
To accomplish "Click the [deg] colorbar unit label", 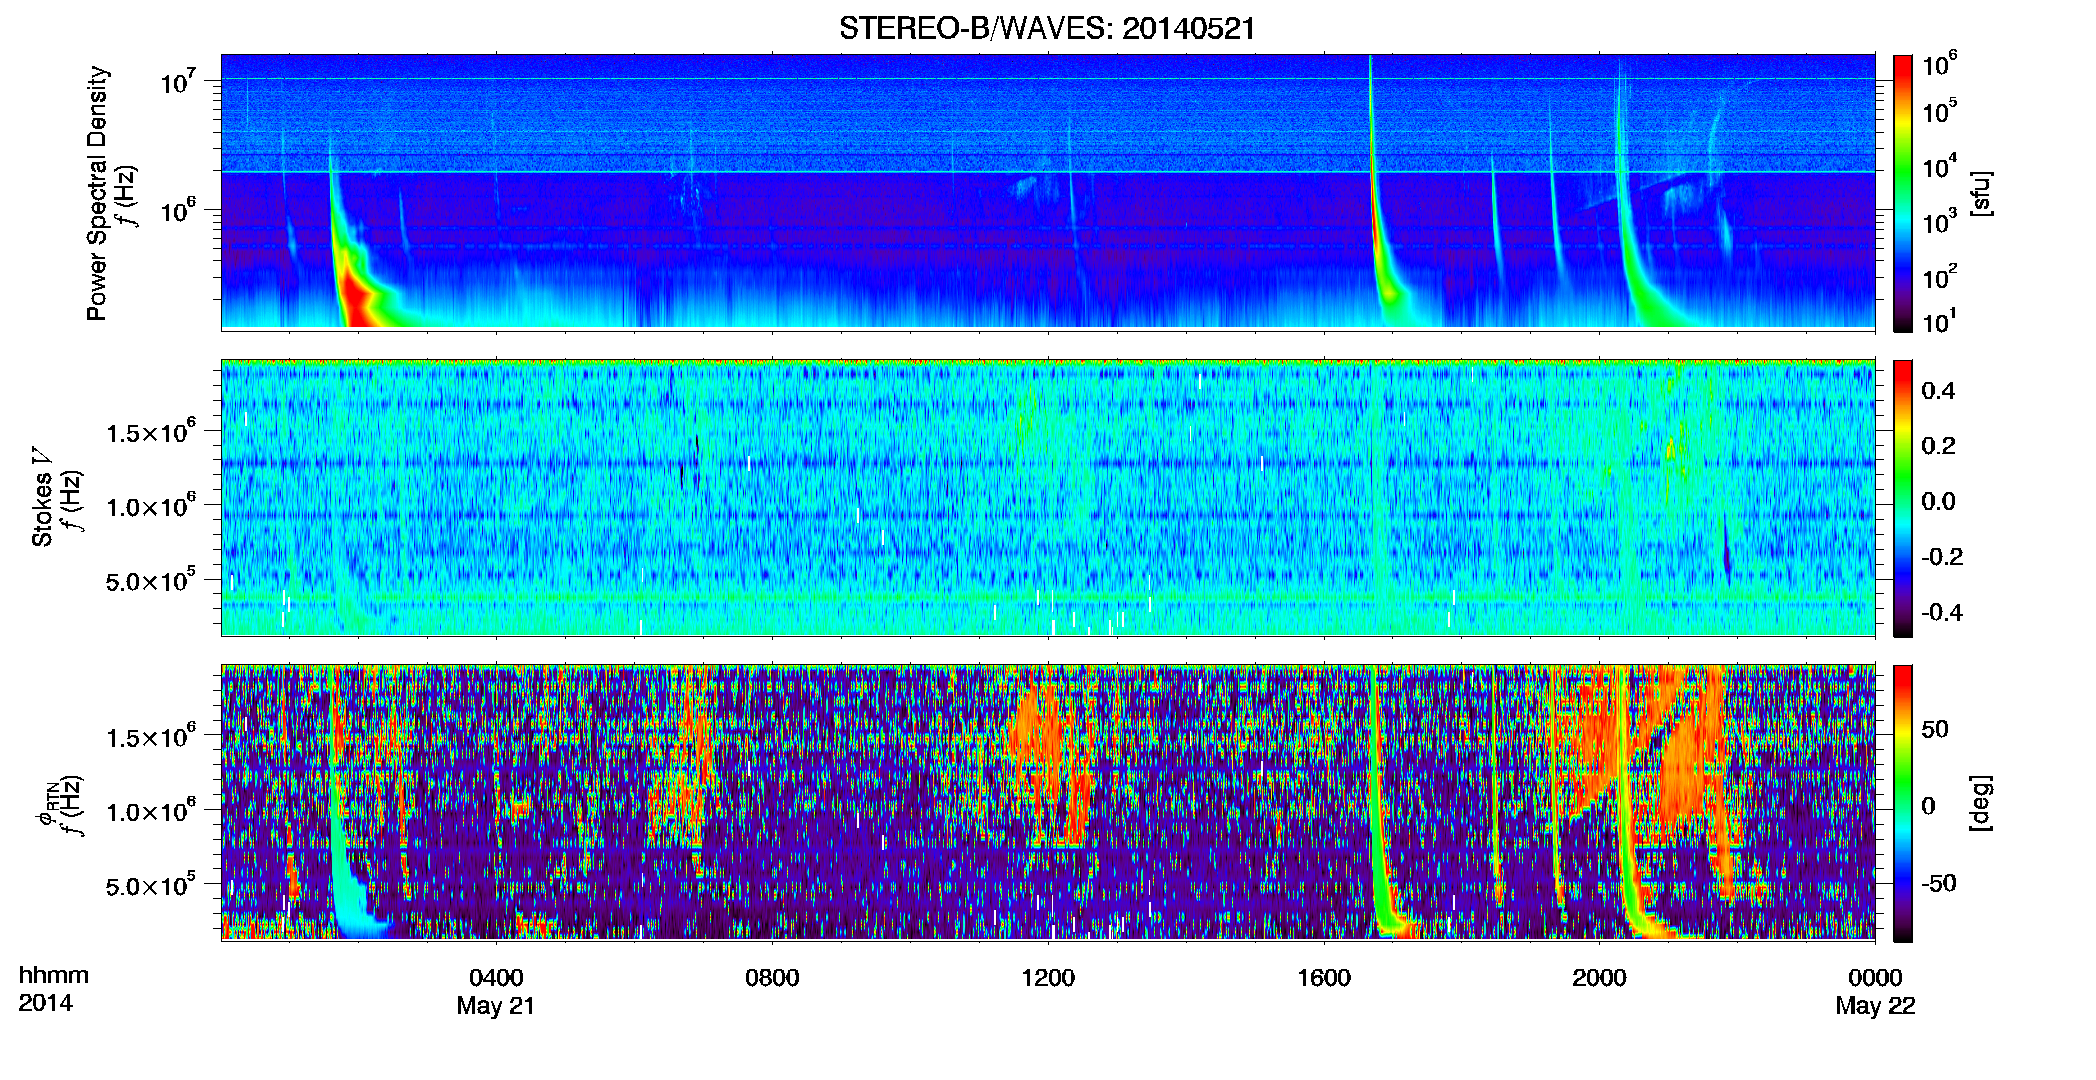I will [1981, 802].
